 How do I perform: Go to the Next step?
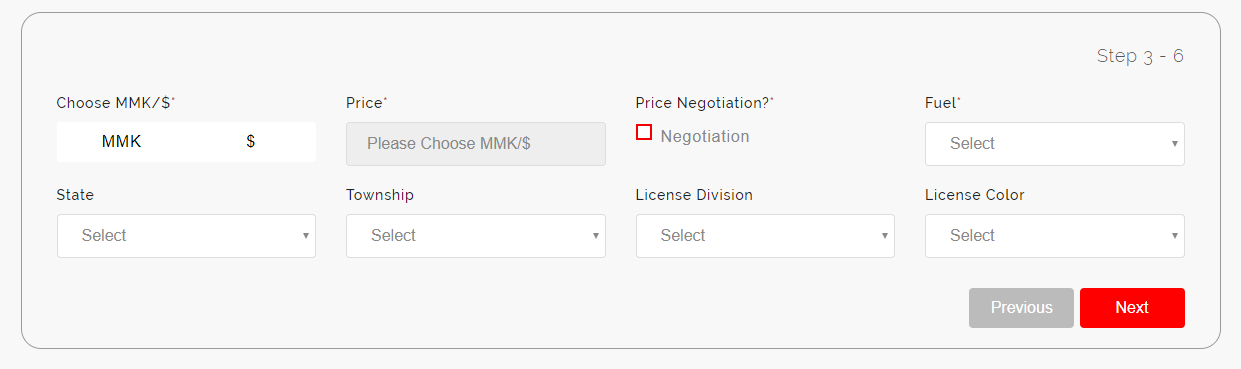pyautogui.click(x=1132, y=308)
